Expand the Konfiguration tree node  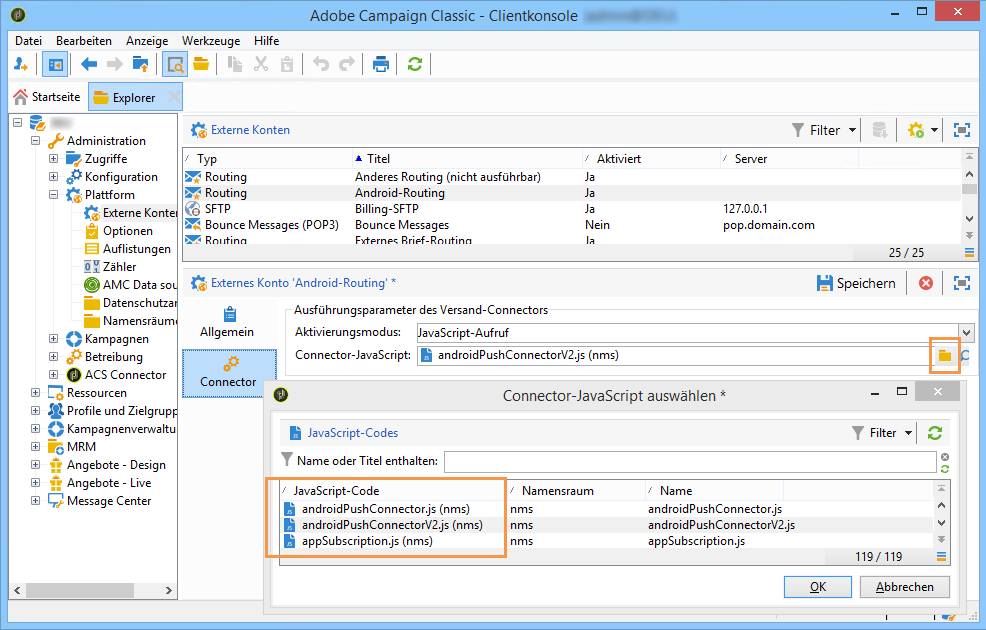pos(53,177)
